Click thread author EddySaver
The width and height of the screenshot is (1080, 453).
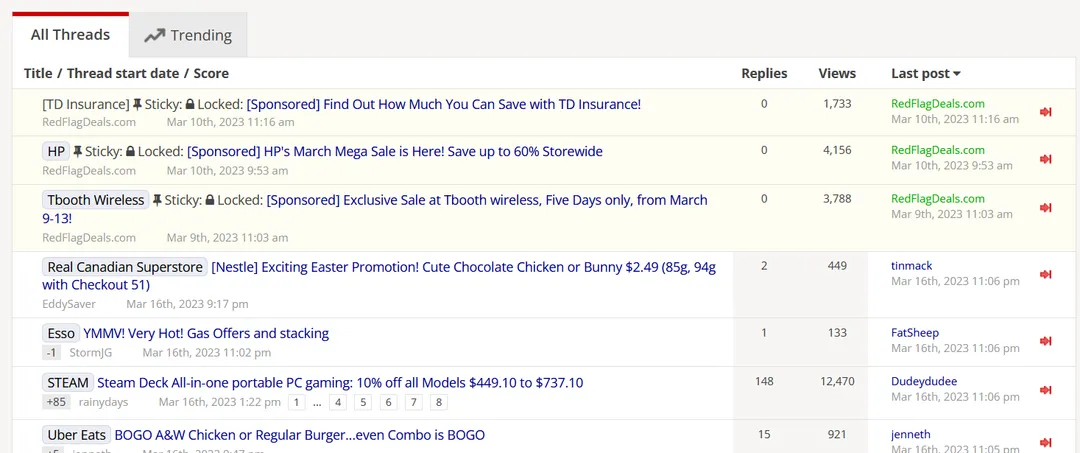[69, 304]
